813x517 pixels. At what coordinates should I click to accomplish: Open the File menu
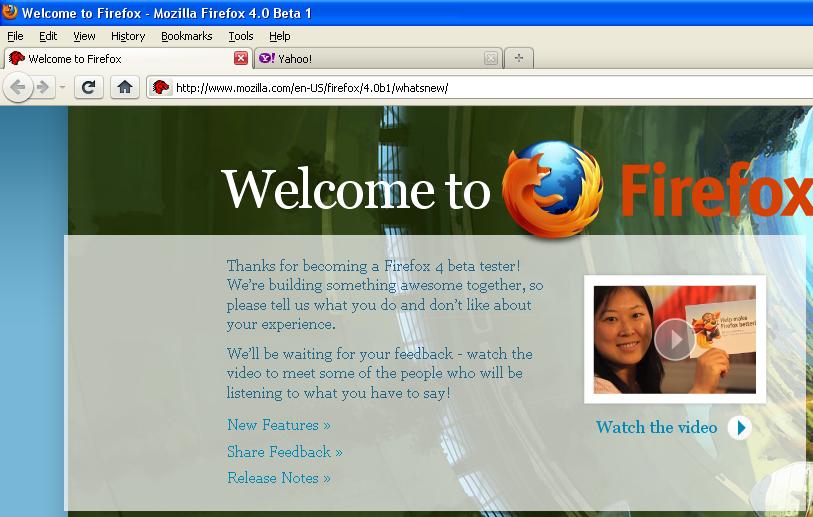tap(15, 36)
